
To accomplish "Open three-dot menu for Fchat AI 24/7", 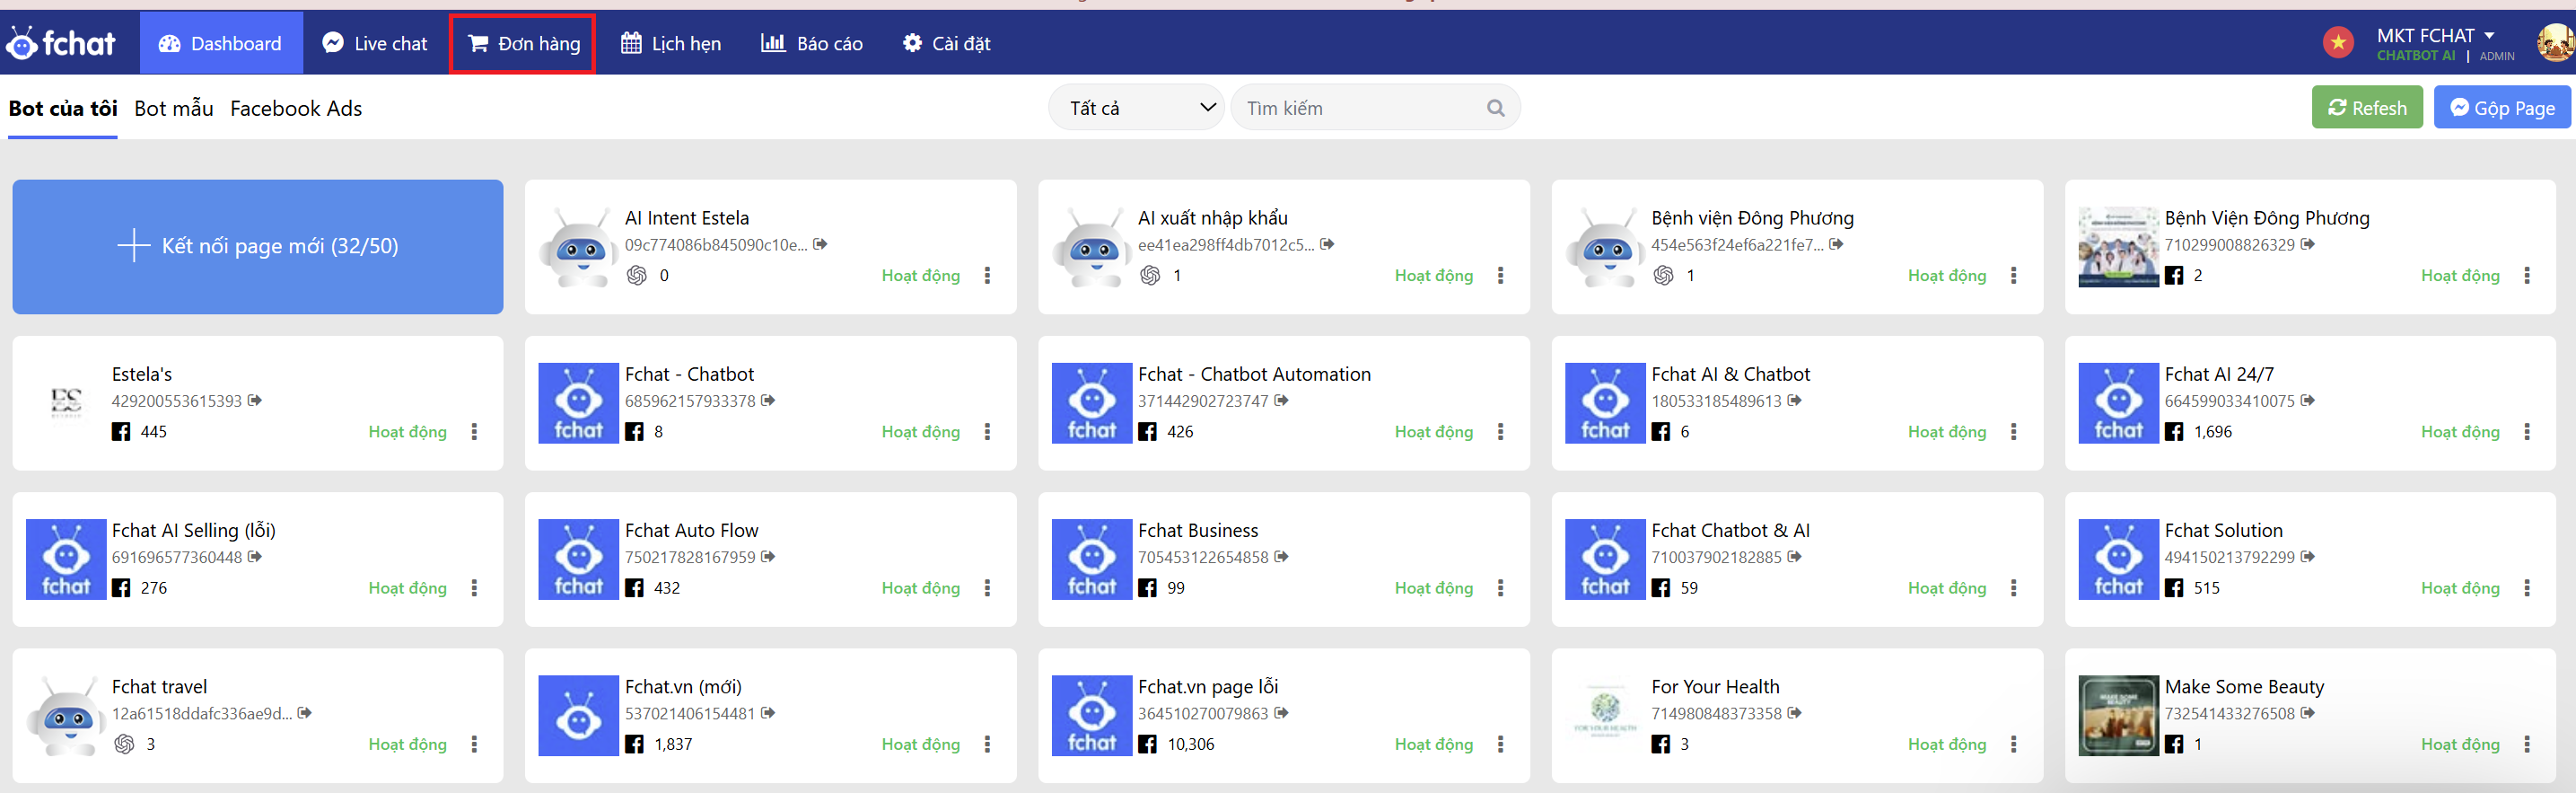I will click(x=2526, y=431).
